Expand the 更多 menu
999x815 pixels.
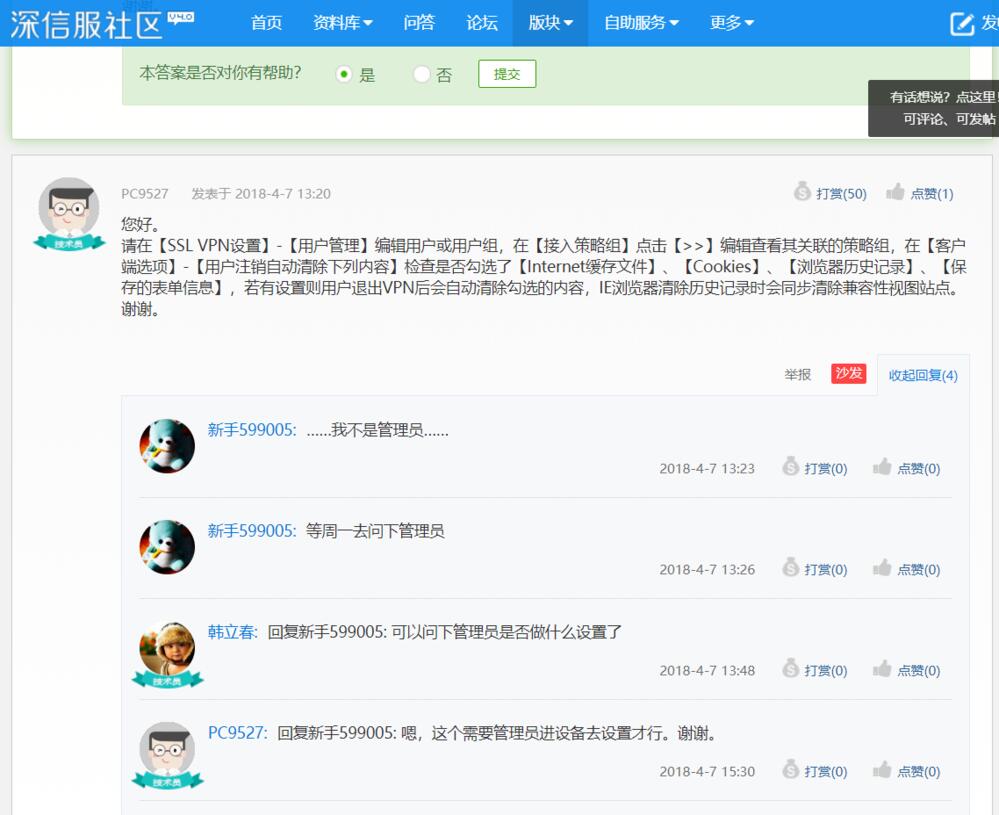point(732,23)
